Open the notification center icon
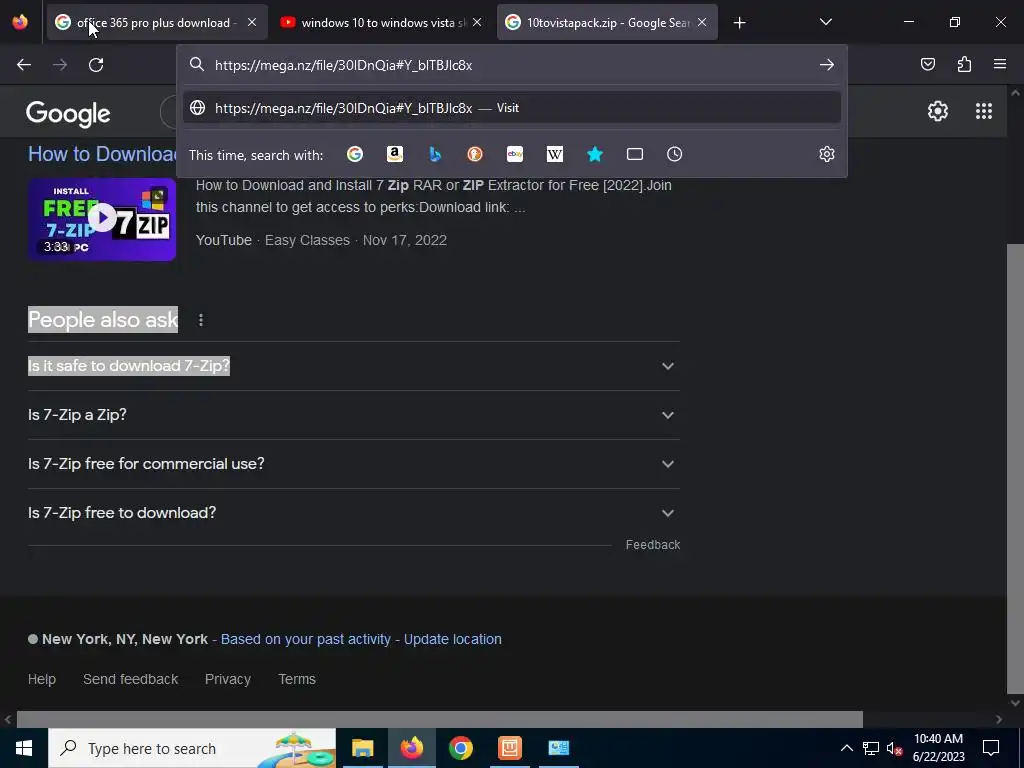1024x768 pixels. pyautogui.click(x=991, y=748)
